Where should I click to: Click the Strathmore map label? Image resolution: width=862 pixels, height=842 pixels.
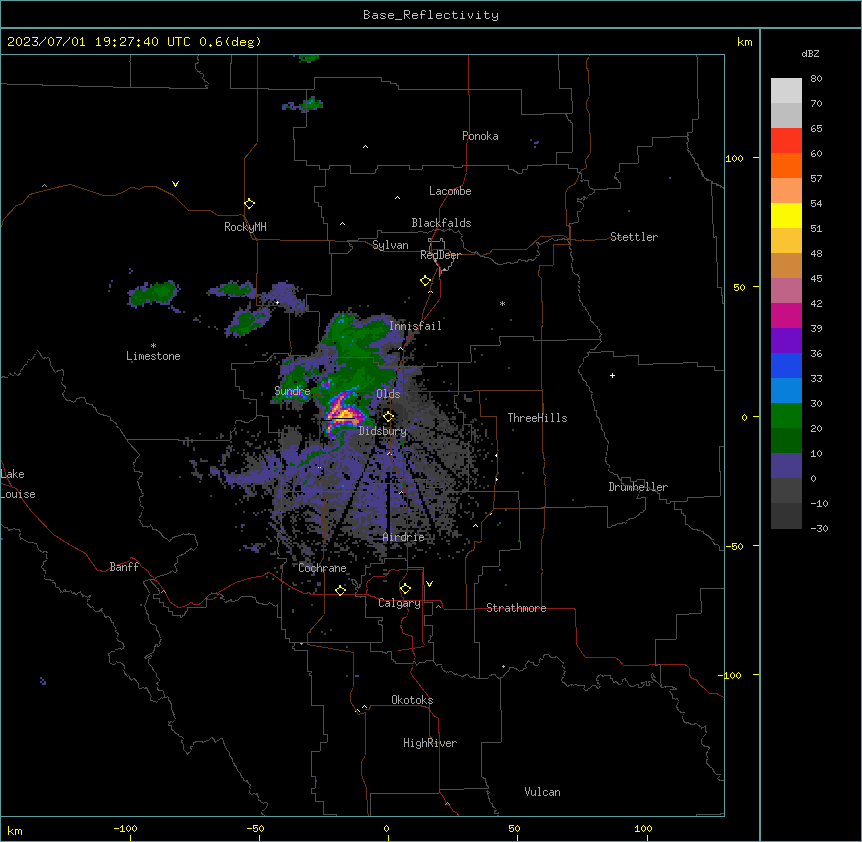coord(516,608)
